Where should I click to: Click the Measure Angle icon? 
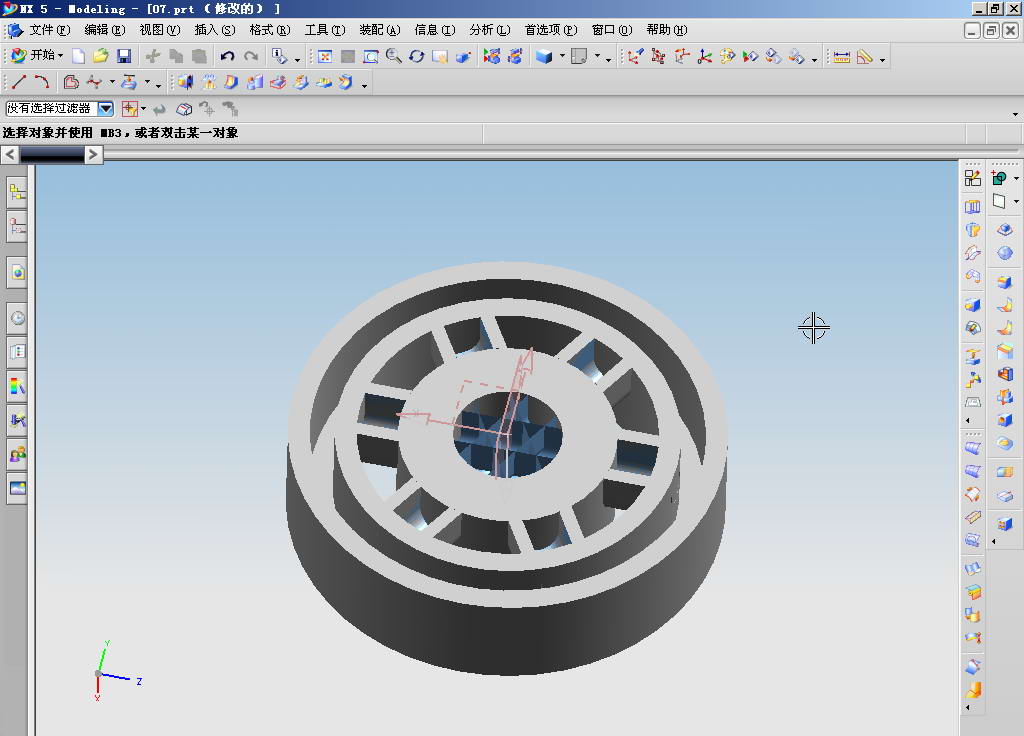tap(865, 57)
